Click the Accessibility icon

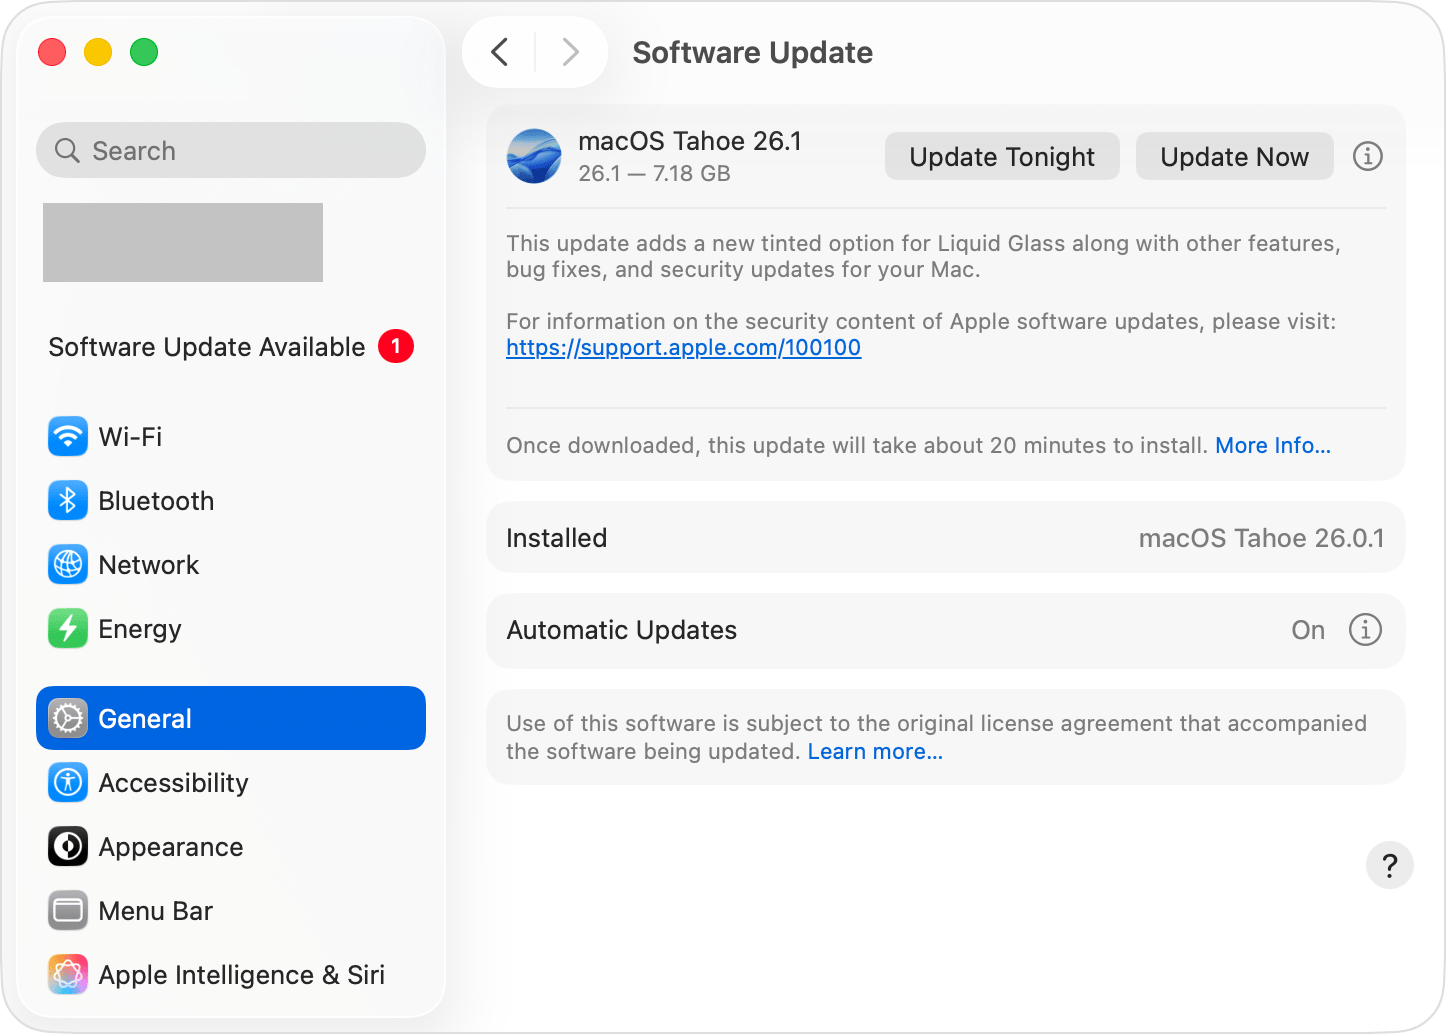68,783
